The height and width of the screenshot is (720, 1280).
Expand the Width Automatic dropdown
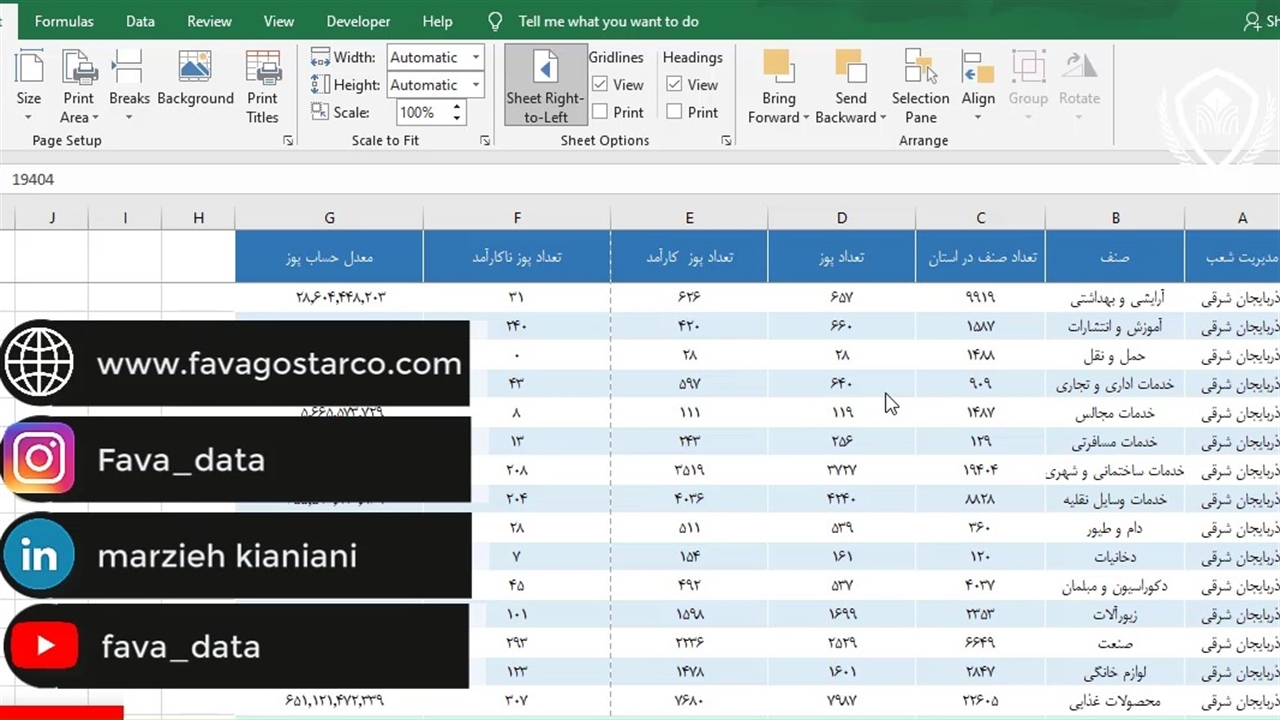tap(476, 58)
